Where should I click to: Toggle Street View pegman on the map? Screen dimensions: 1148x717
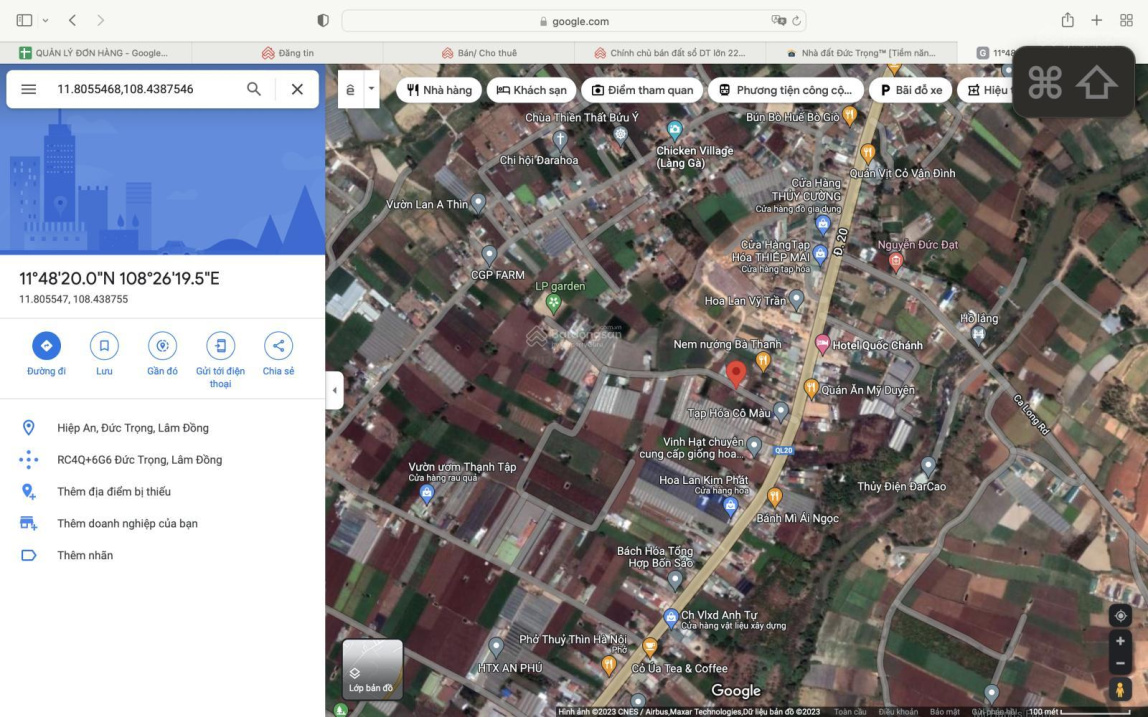coord(1120,690)
